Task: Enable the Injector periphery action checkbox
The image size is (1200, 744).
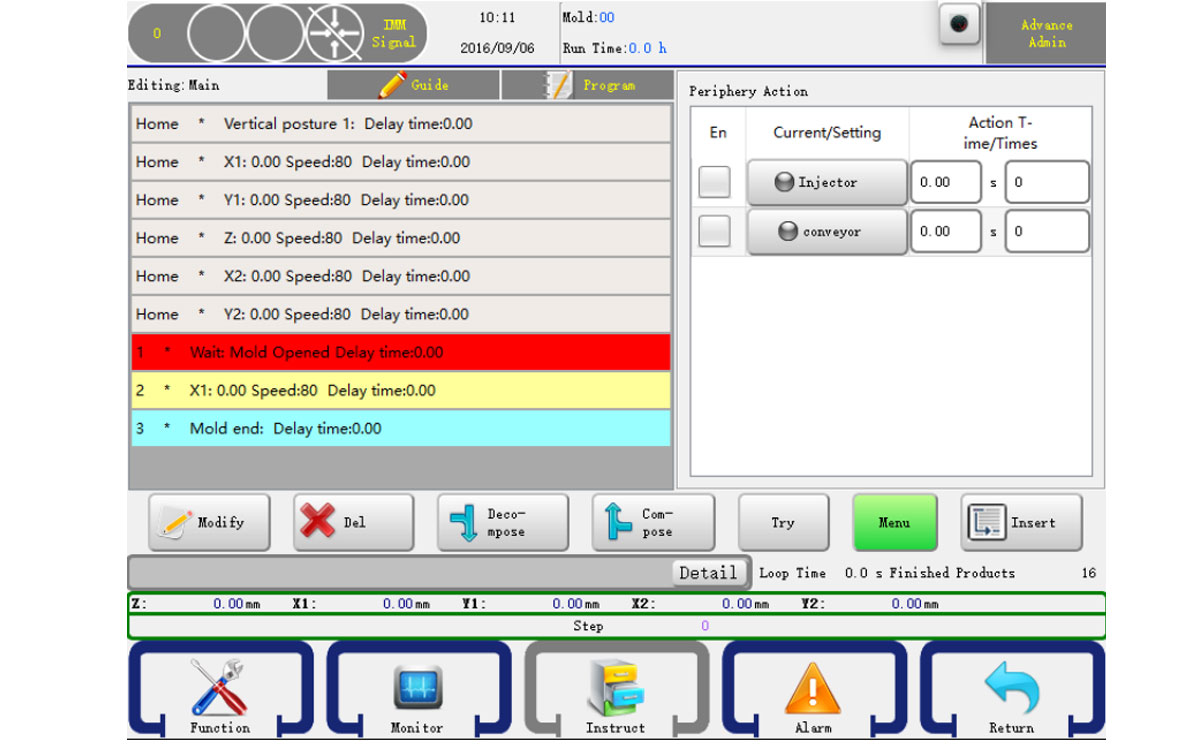Action: pos(714,182)
